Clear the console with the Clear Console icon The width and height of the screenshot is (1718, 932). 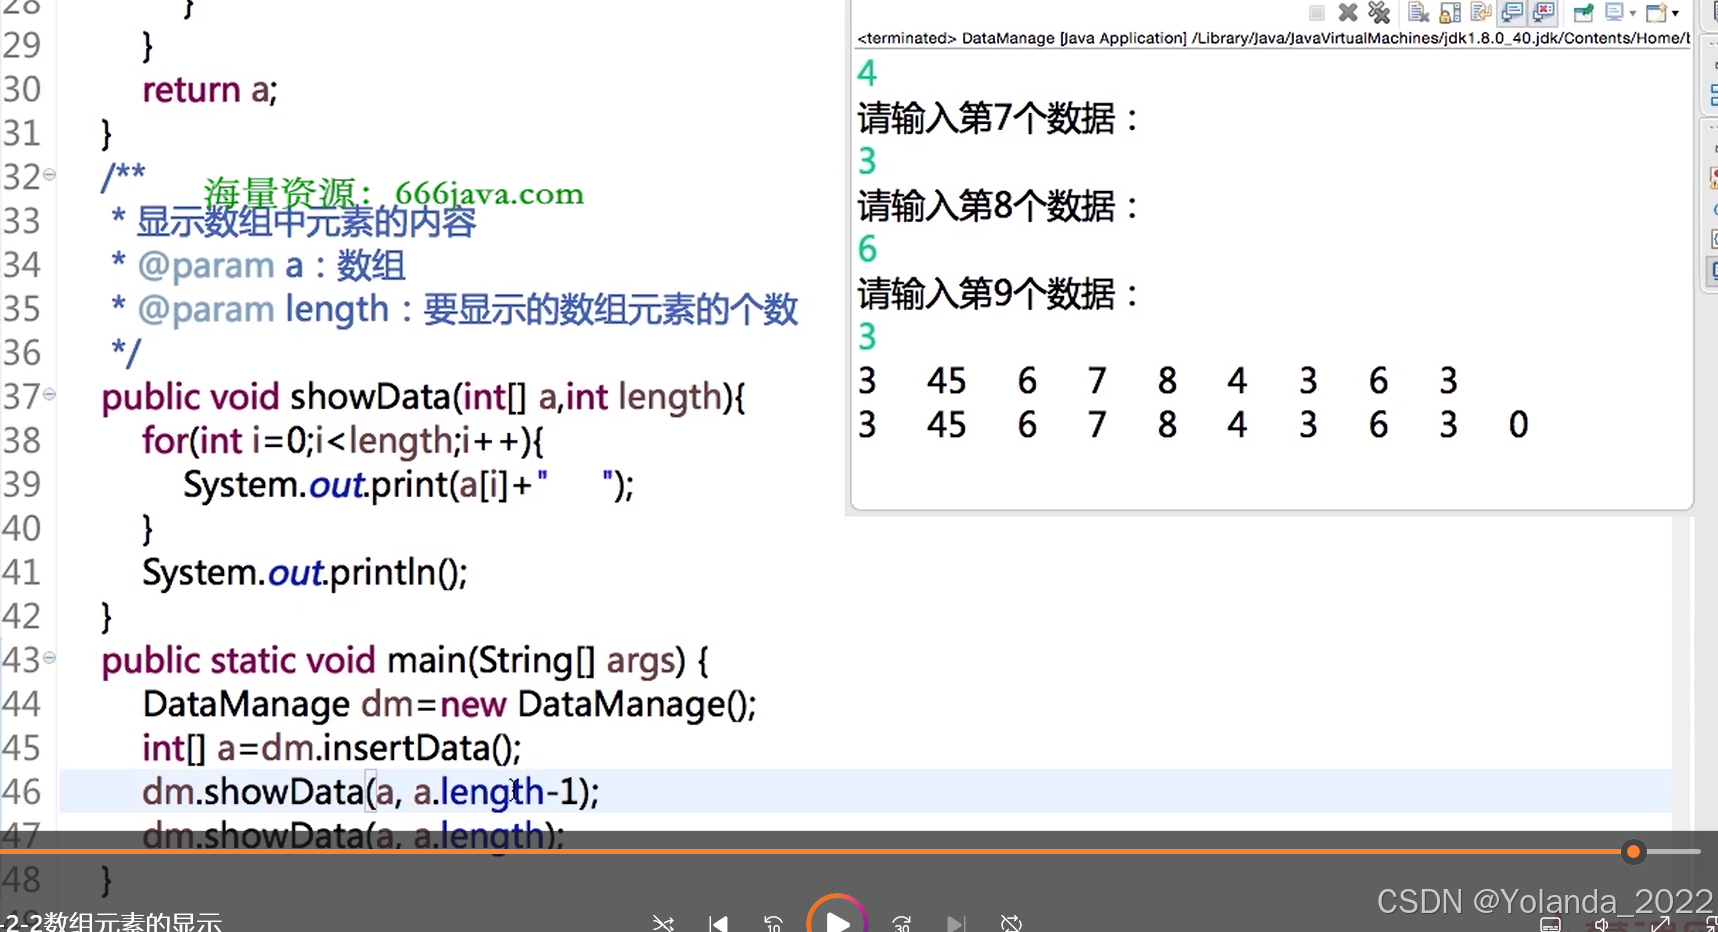pos(1418,12)
